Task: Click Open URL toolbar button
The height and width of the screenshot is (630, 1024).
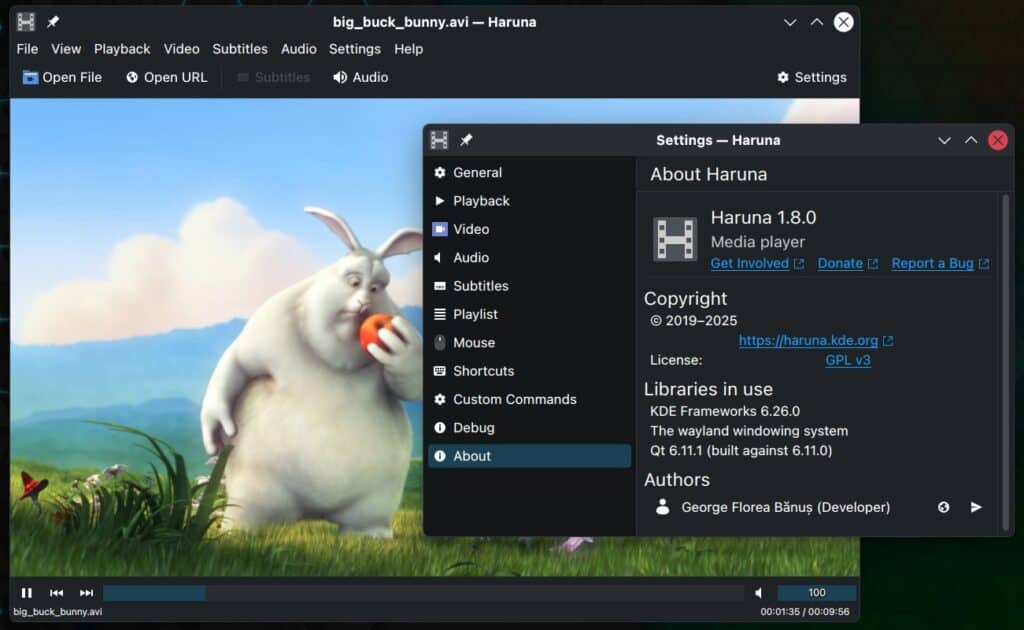Action: (167, 77)
